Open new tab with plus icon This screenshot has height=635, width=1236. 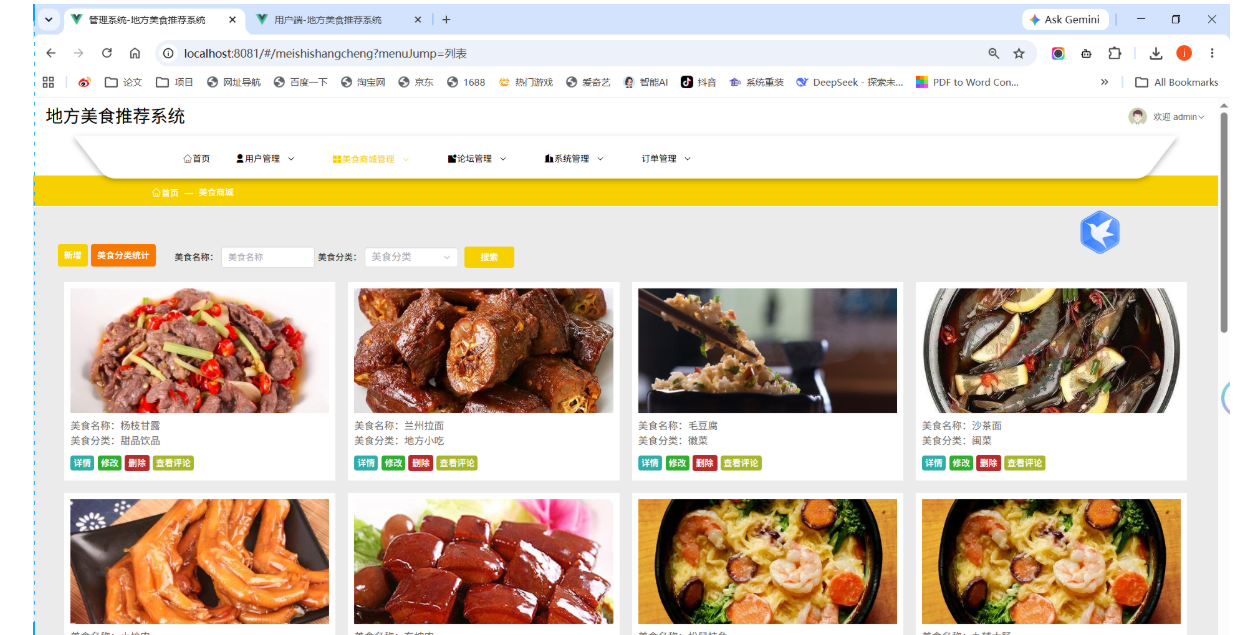coord(446,20)
